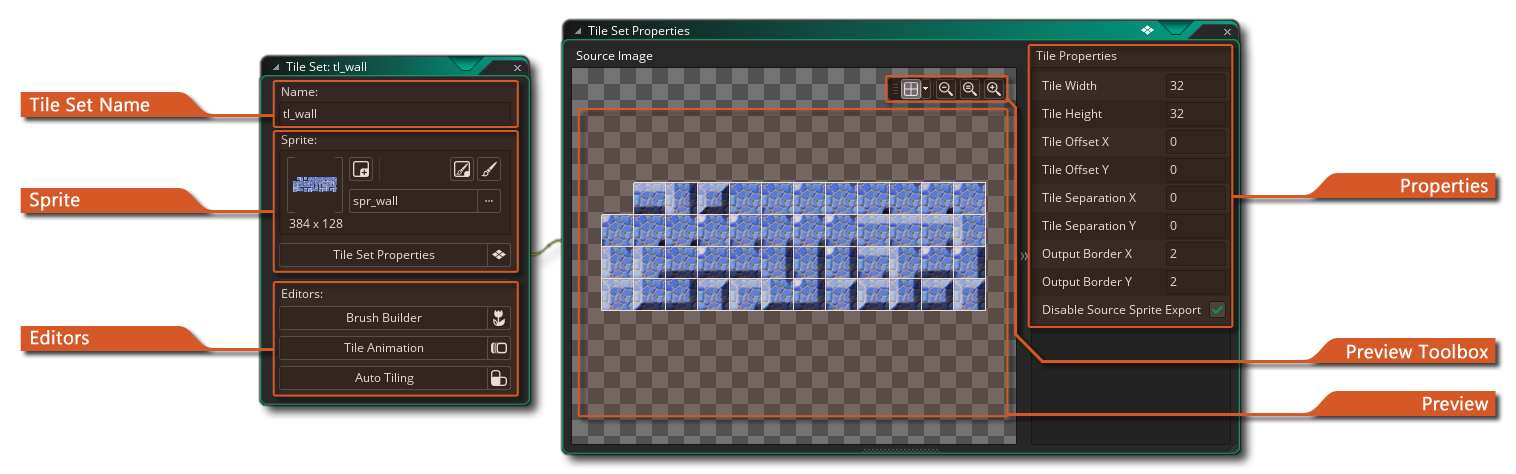Image resolution: width=1516 pixels, height=474 pixels.
Task: Uncheck Disable Source Sprite Export
Action: coord(1217,310)
